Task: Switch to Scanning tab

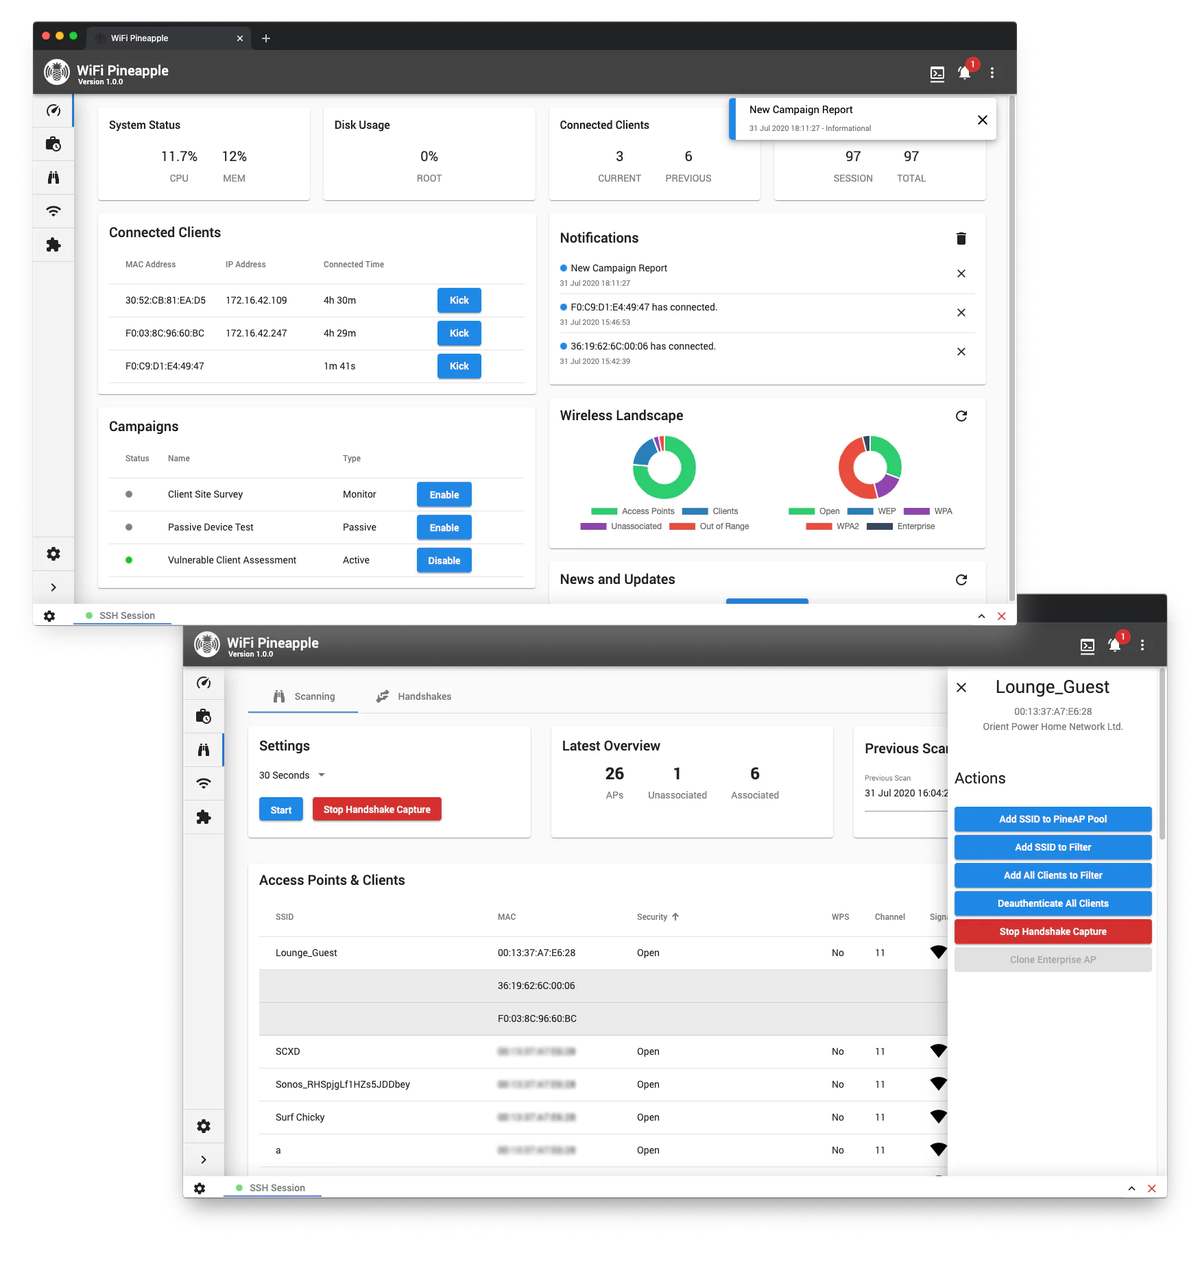Action: (x=303, y=697)
